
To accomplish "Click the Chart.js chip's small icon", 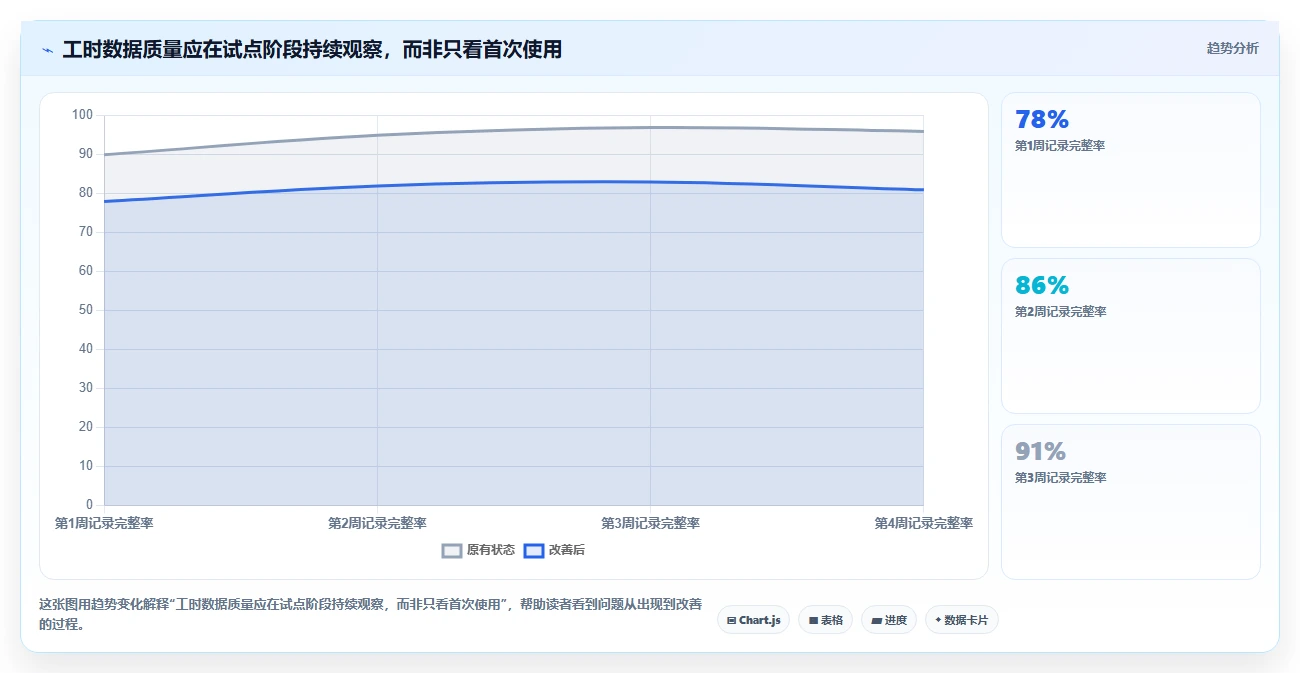I will (x=732, y=621).
